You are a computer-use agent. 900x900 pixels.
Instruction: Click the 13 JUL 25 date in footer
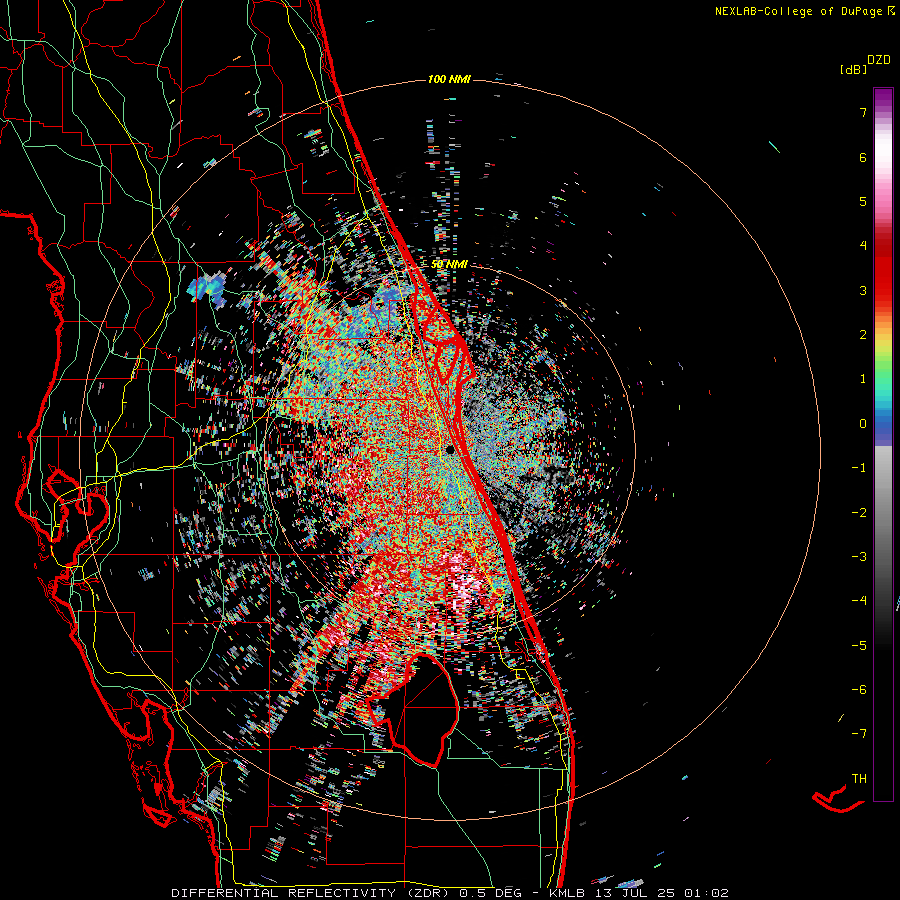click(x=633, y=893)
